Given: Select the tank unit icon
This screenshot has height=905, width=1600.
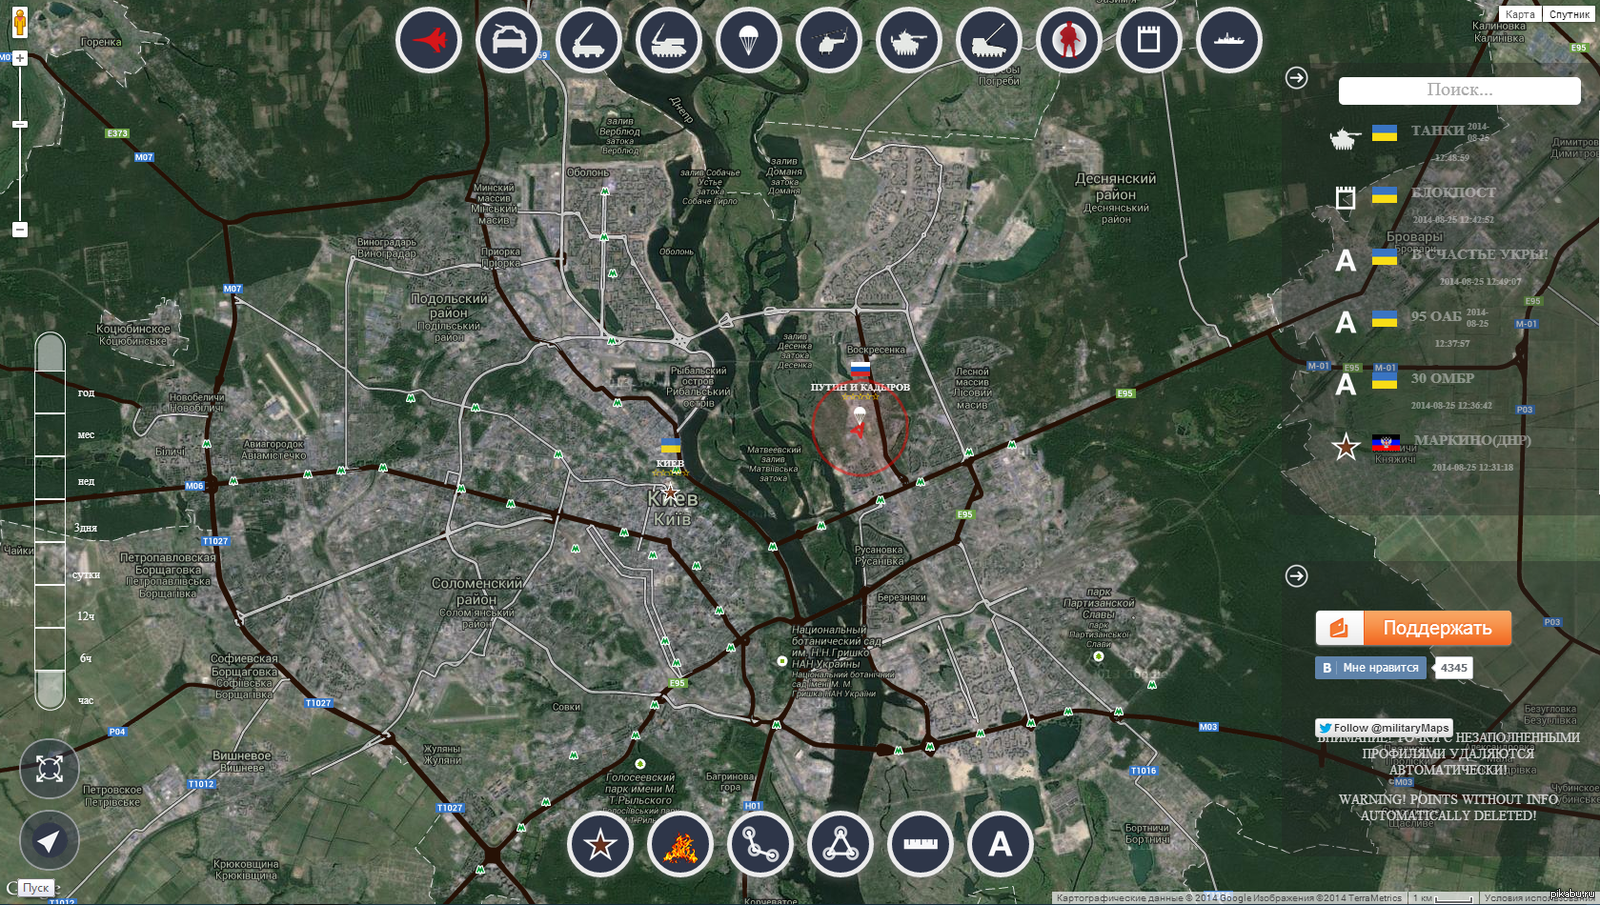Looking at the screenshot, I should pyautogui.click(x=909, y=40).
